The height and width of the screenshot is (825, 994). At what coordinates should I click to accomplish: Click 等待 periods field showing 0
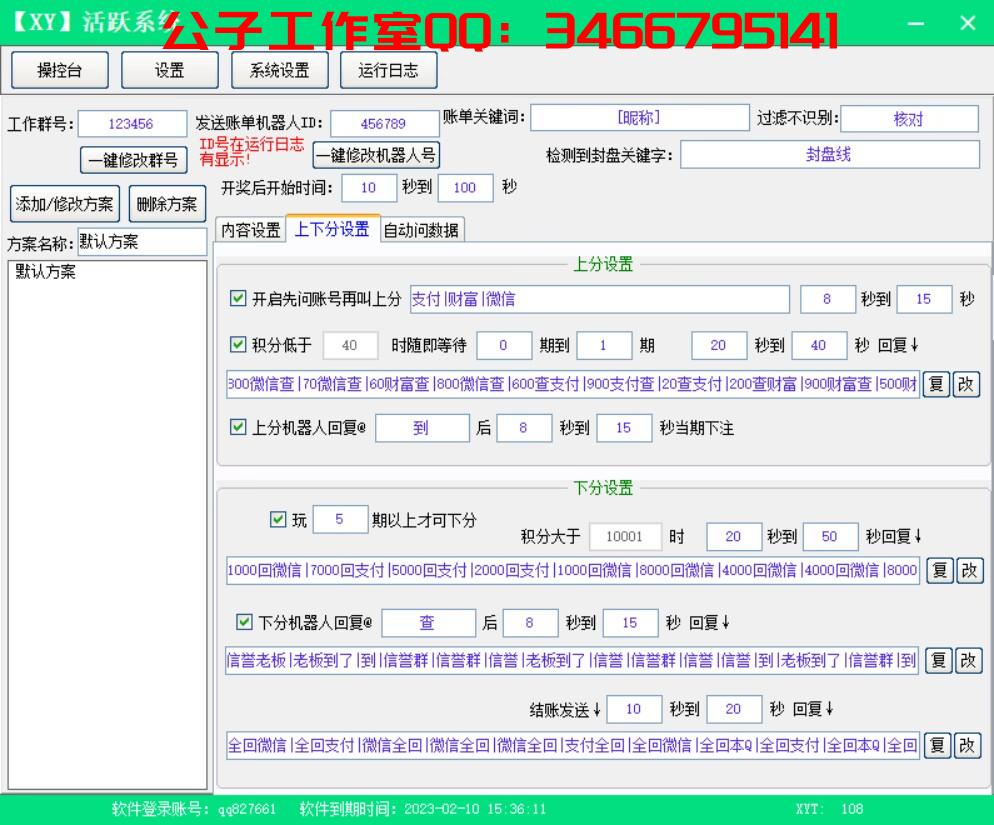click(503, 346)
